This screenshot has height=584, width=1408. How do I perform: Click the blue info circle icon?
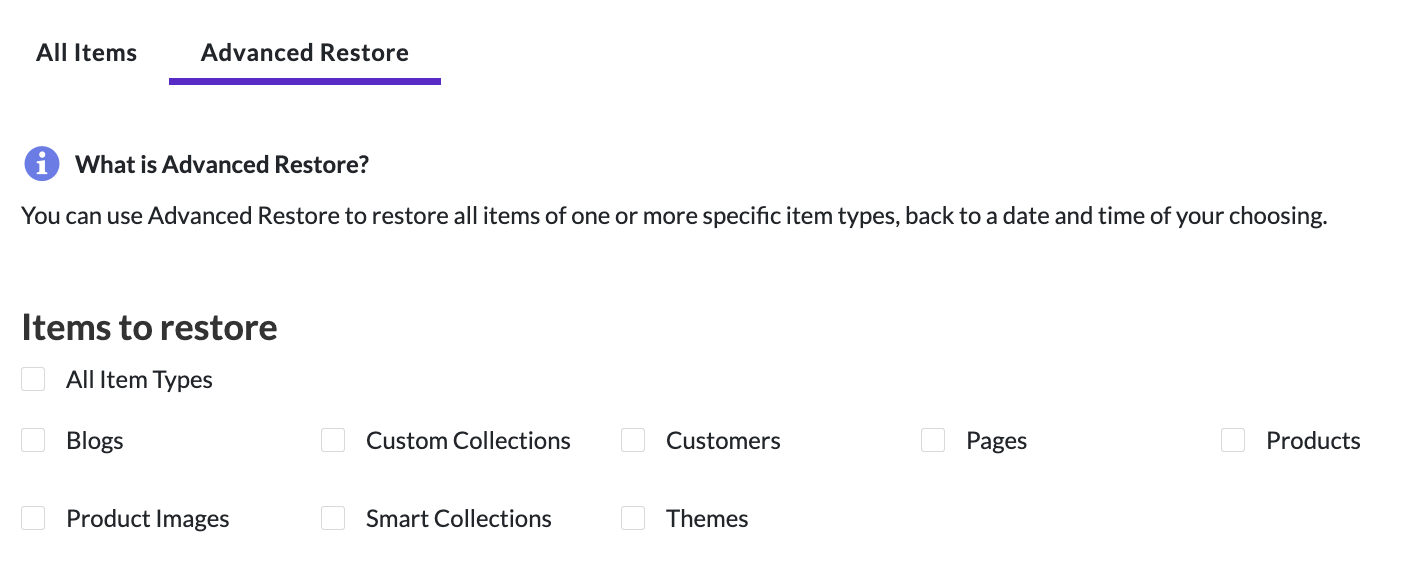[x=42, y=163]
